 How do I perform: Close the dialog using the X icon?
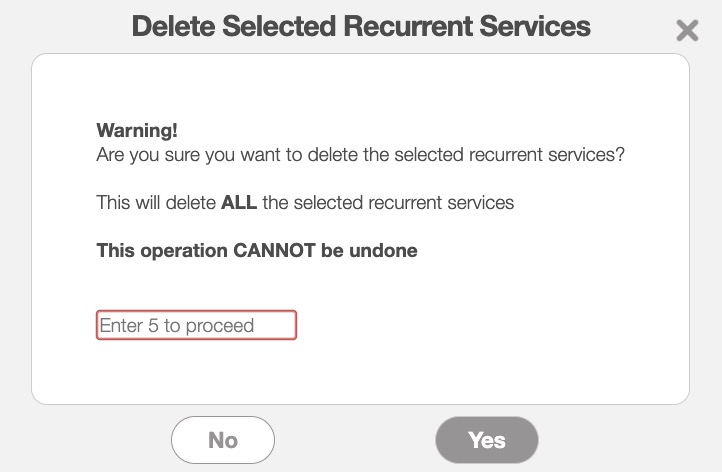tap(687, 30)
